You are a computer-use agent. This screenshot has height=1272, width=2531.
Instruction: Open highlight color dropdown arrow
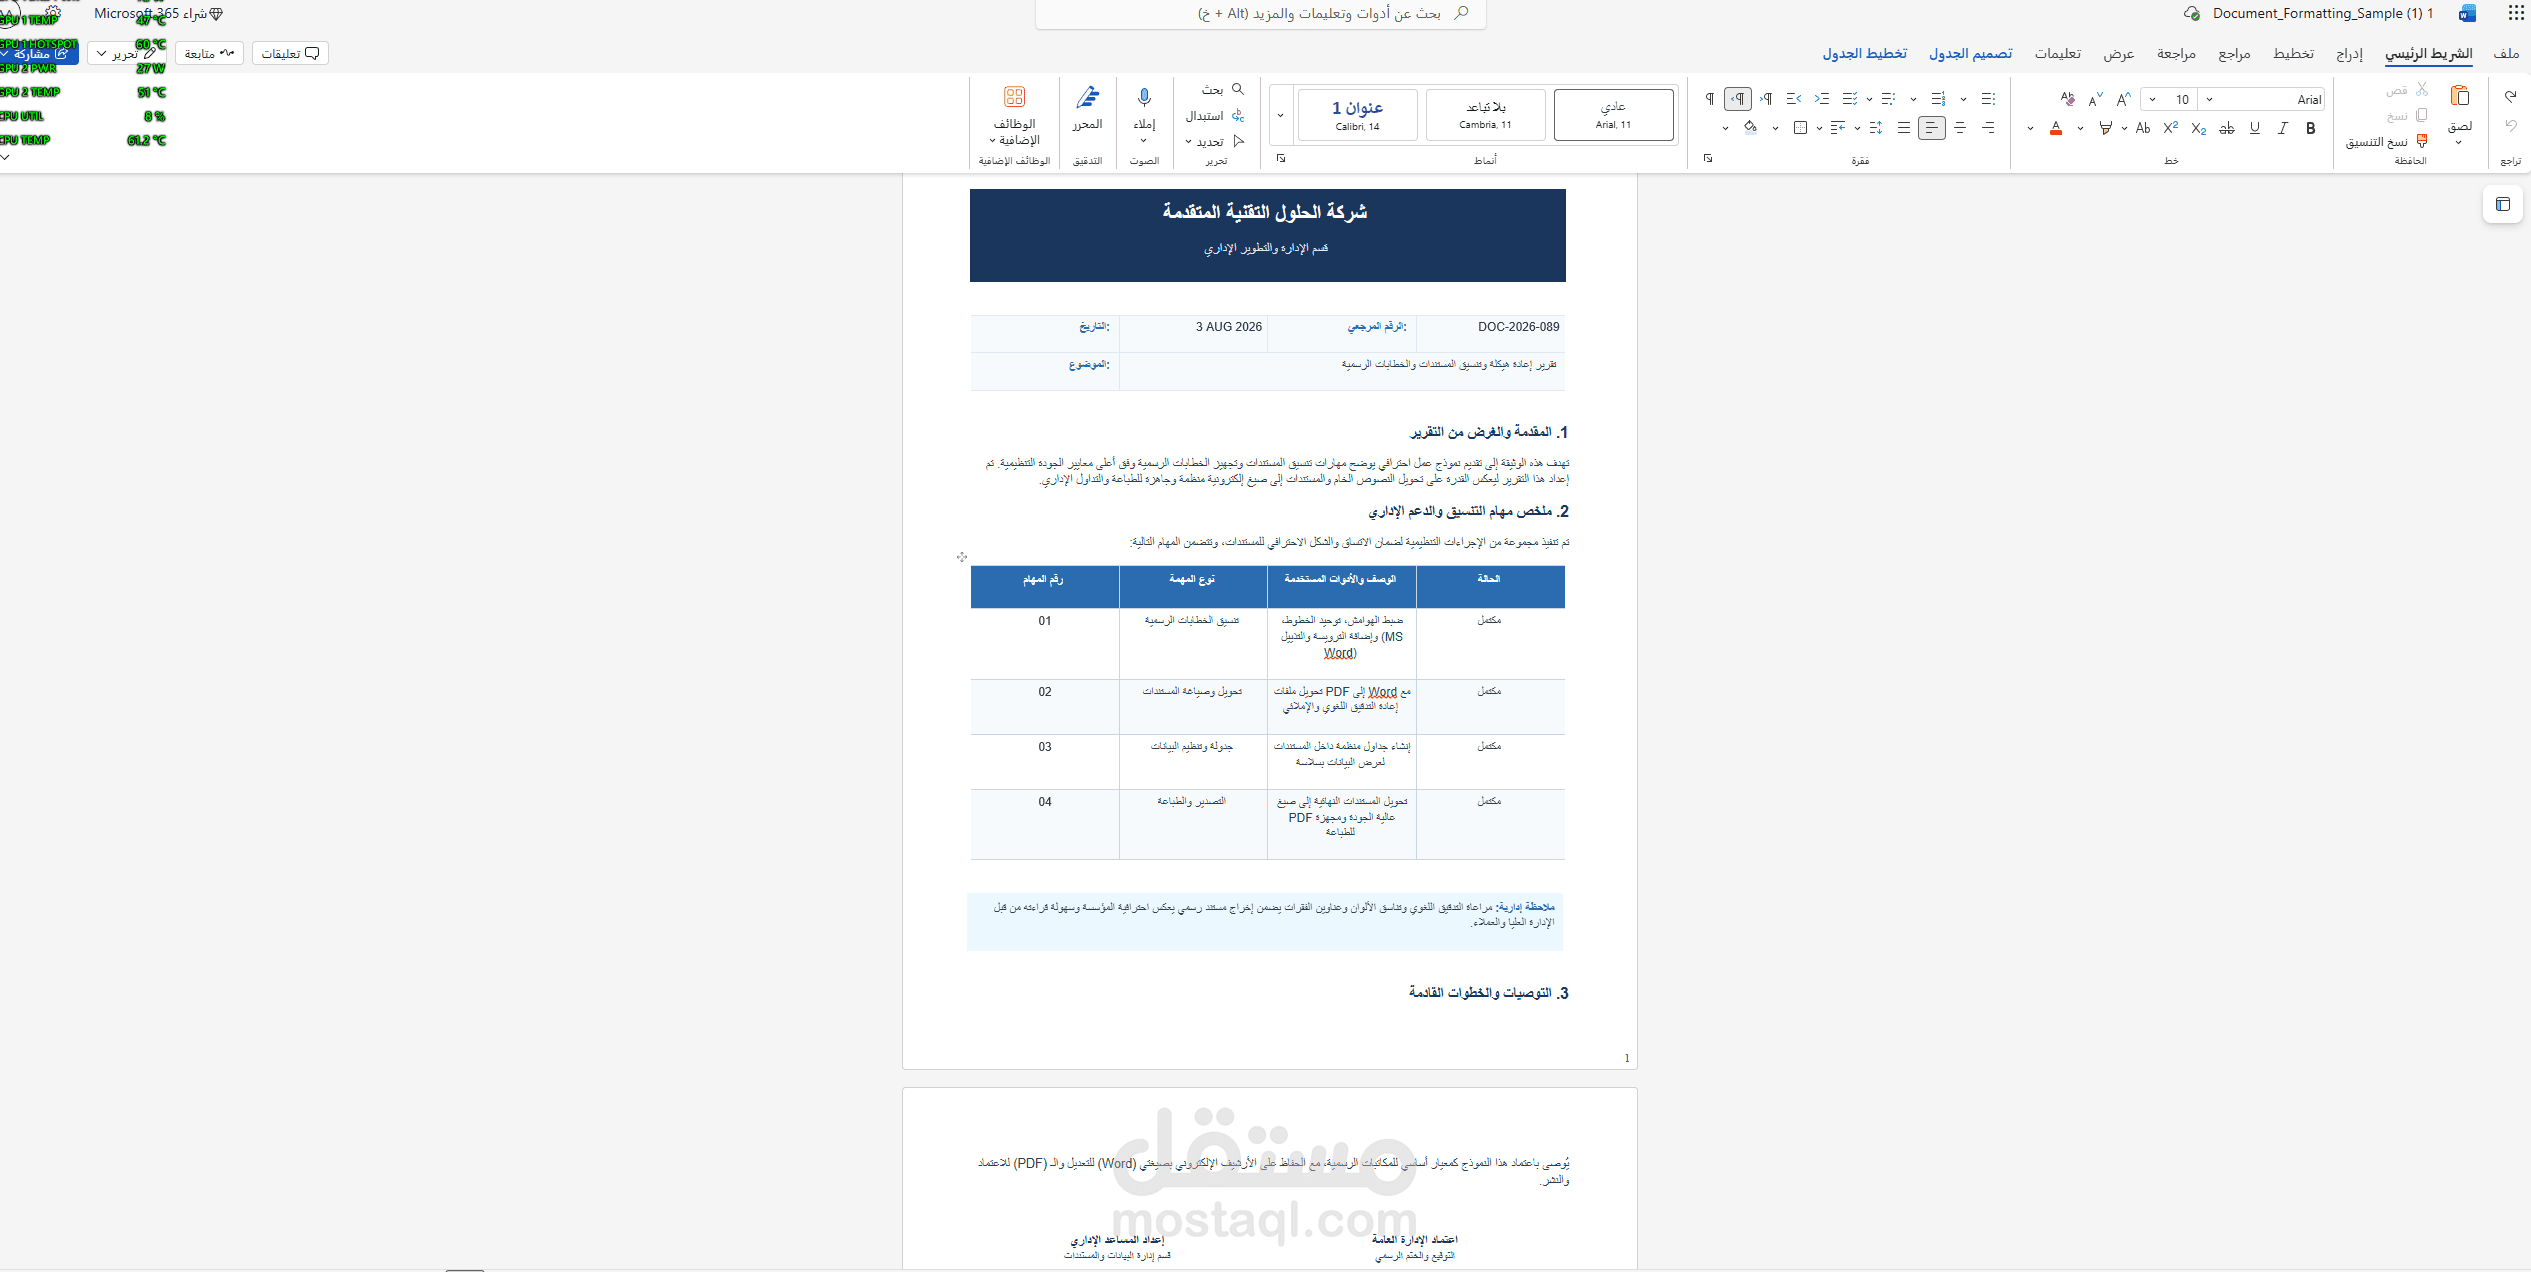click(2080, 128)
